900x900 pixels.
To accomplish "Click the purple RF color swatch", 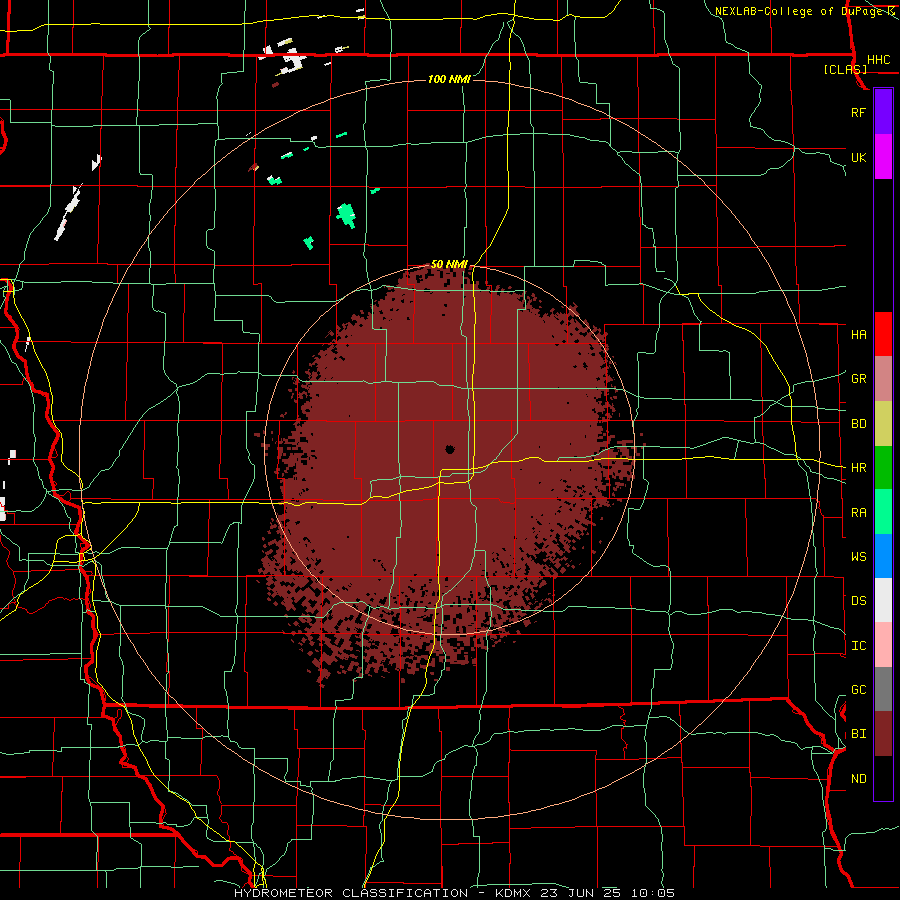I will pos(883,112).
